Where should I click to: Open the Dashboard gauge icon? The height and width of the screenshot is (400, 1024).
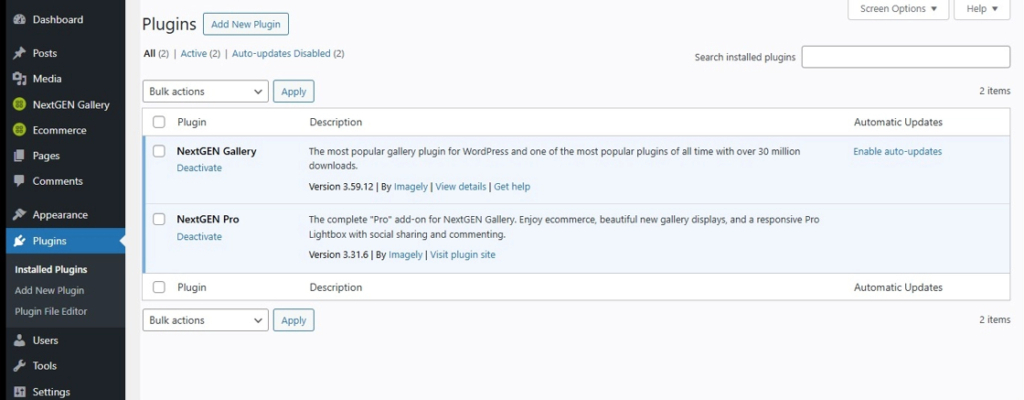pos(20,20)
